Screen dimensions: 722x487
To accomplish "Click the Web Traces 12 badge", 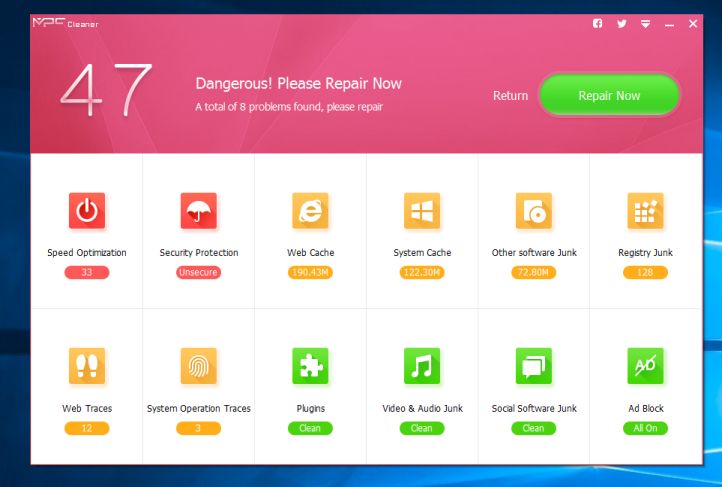I will (x=87, y=429).
